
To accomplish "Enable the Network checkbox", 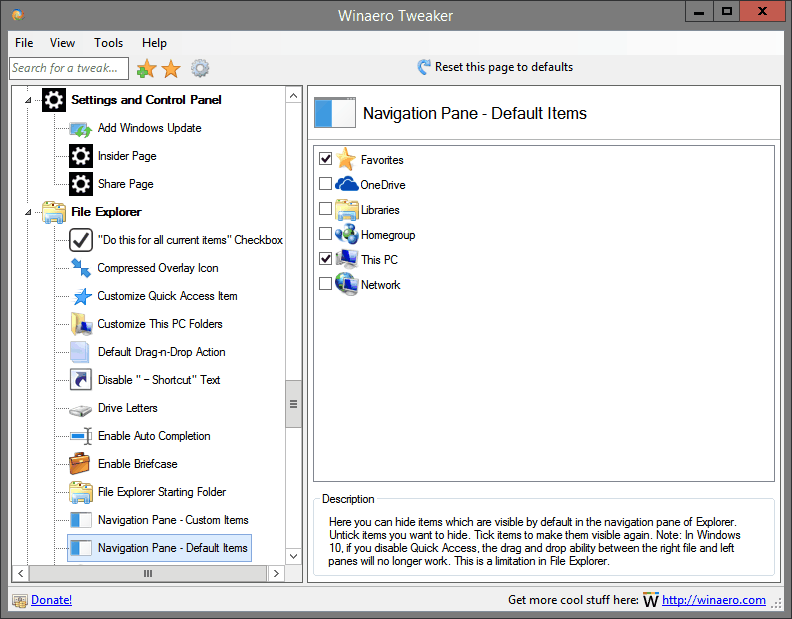I will coord(326,283).
